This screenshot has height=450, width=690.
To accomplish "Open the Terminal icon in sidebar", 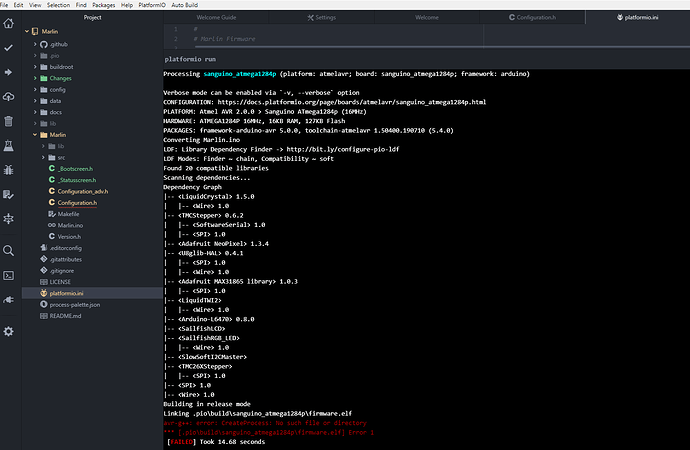I will (x=8, y=275).
